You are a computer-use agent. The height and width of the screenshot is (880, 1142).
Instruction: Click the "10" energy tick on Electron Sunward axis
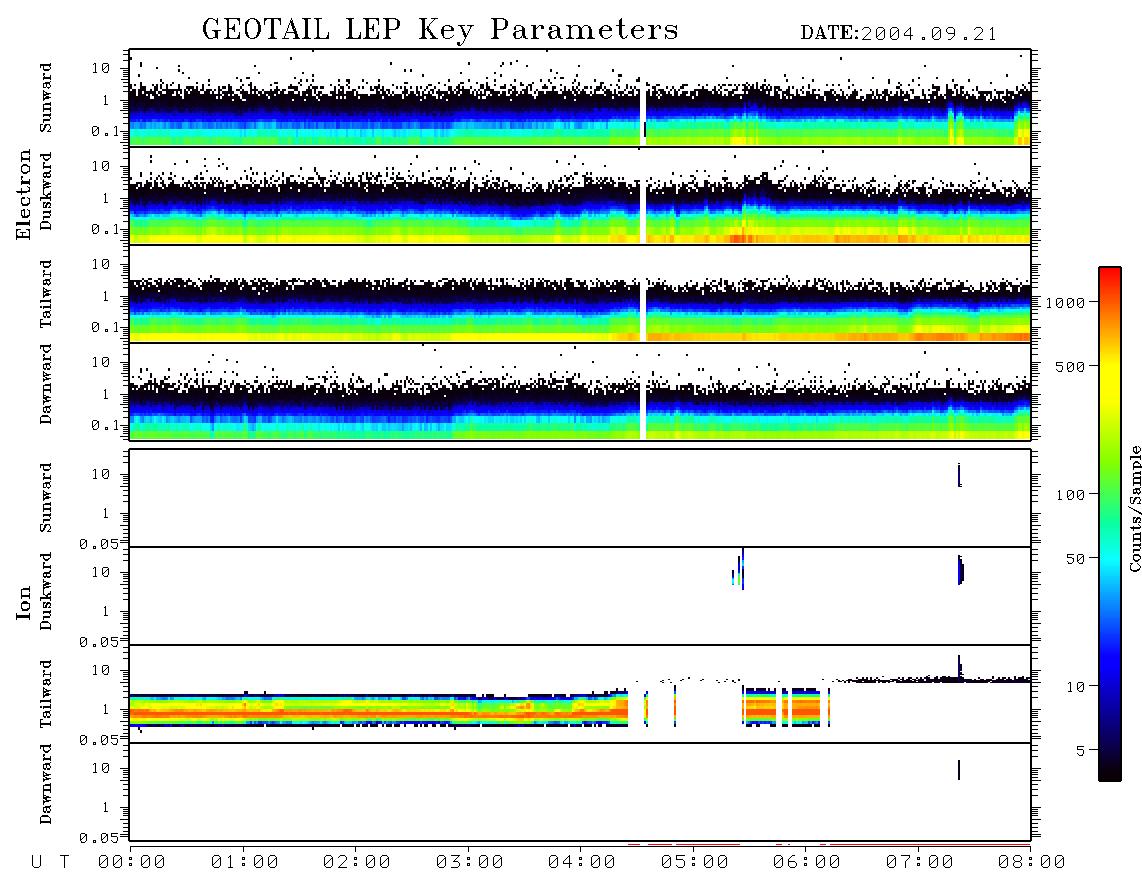101,68
